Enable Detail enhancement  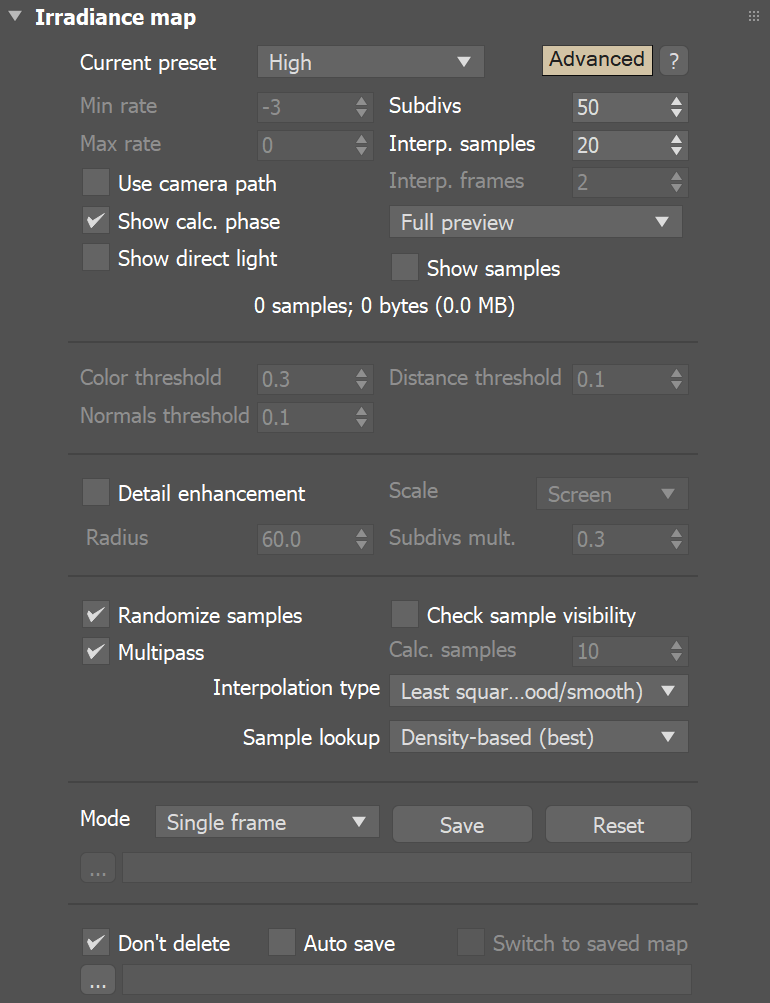(95, 492)
